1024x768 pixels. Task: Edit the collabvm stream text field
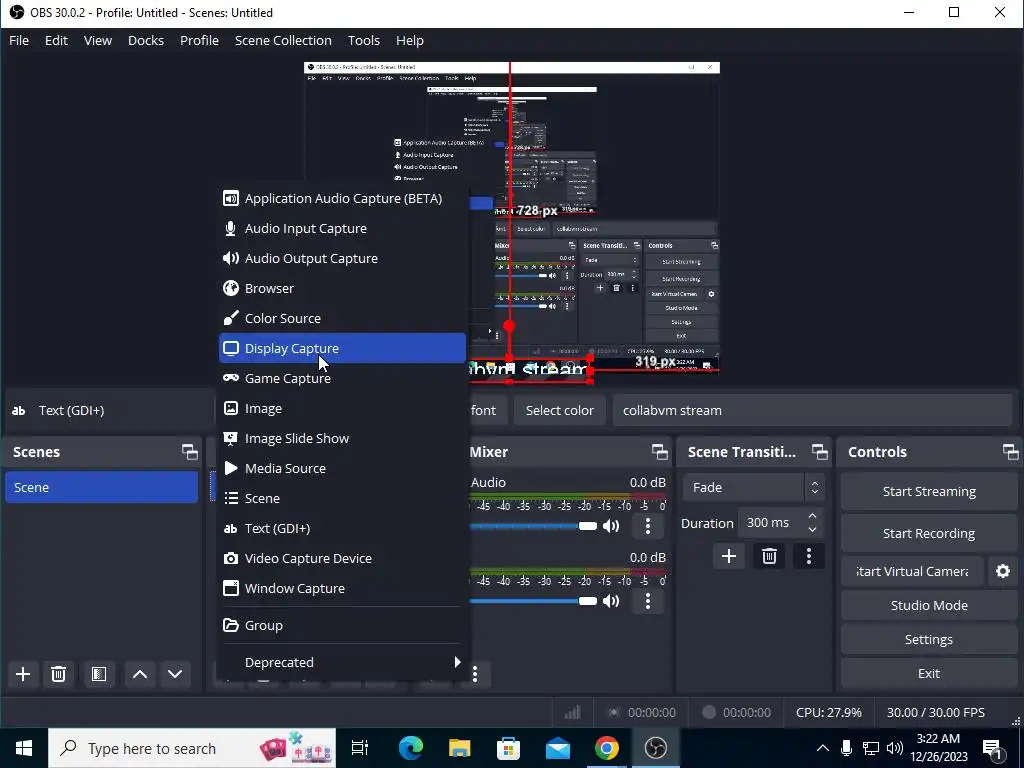[812, 411]
